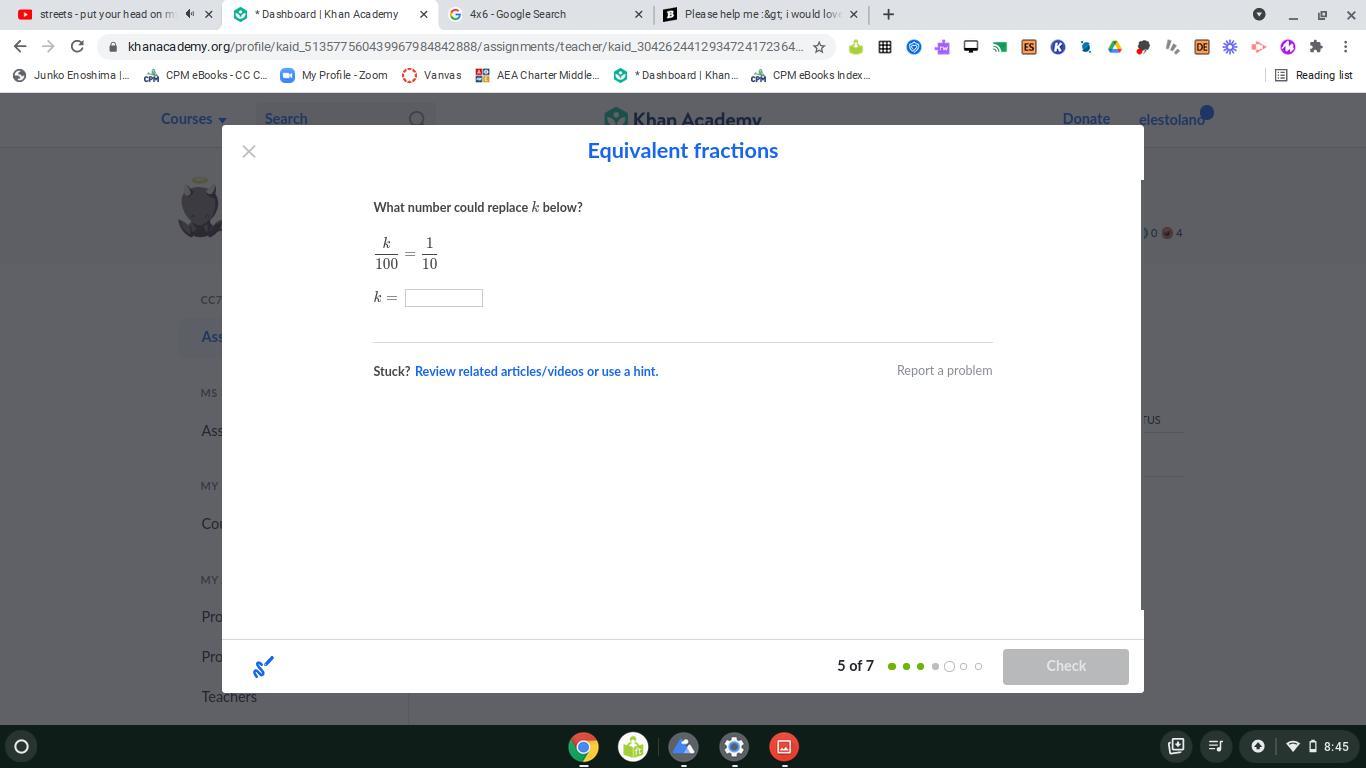Open the My Profile - Zoom bookmark

click(x=334, y=75)
